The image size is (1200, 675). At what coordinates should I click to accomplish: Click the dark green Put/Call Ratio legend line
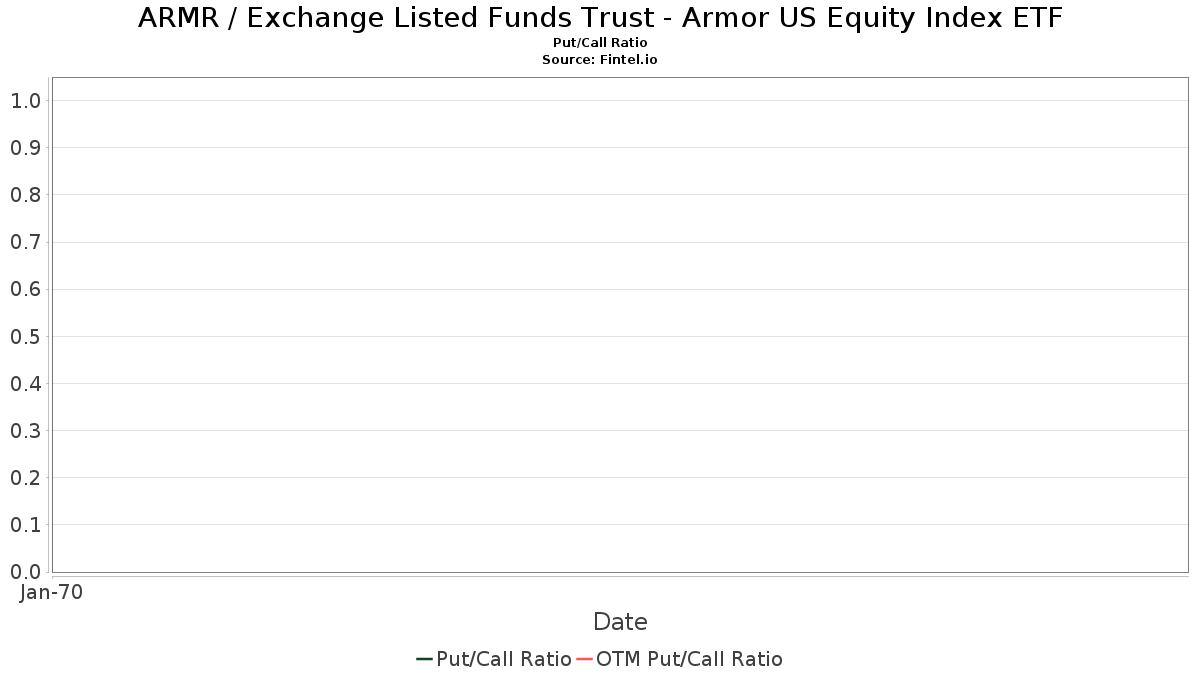pyautogui.click(x=424, y=659)
